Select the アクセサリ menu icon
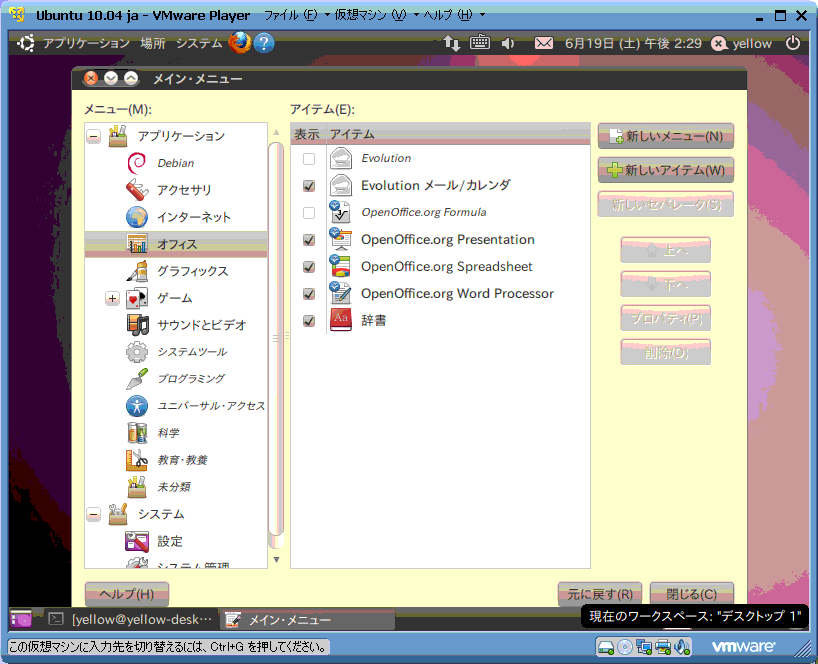This screenshot has width=818, height=664. click(x=137, y=190)
